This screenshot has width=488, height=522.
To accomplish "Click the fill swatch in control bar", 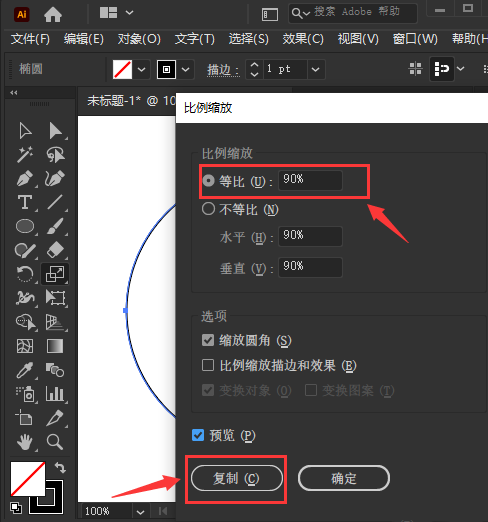I will (122, 69).
